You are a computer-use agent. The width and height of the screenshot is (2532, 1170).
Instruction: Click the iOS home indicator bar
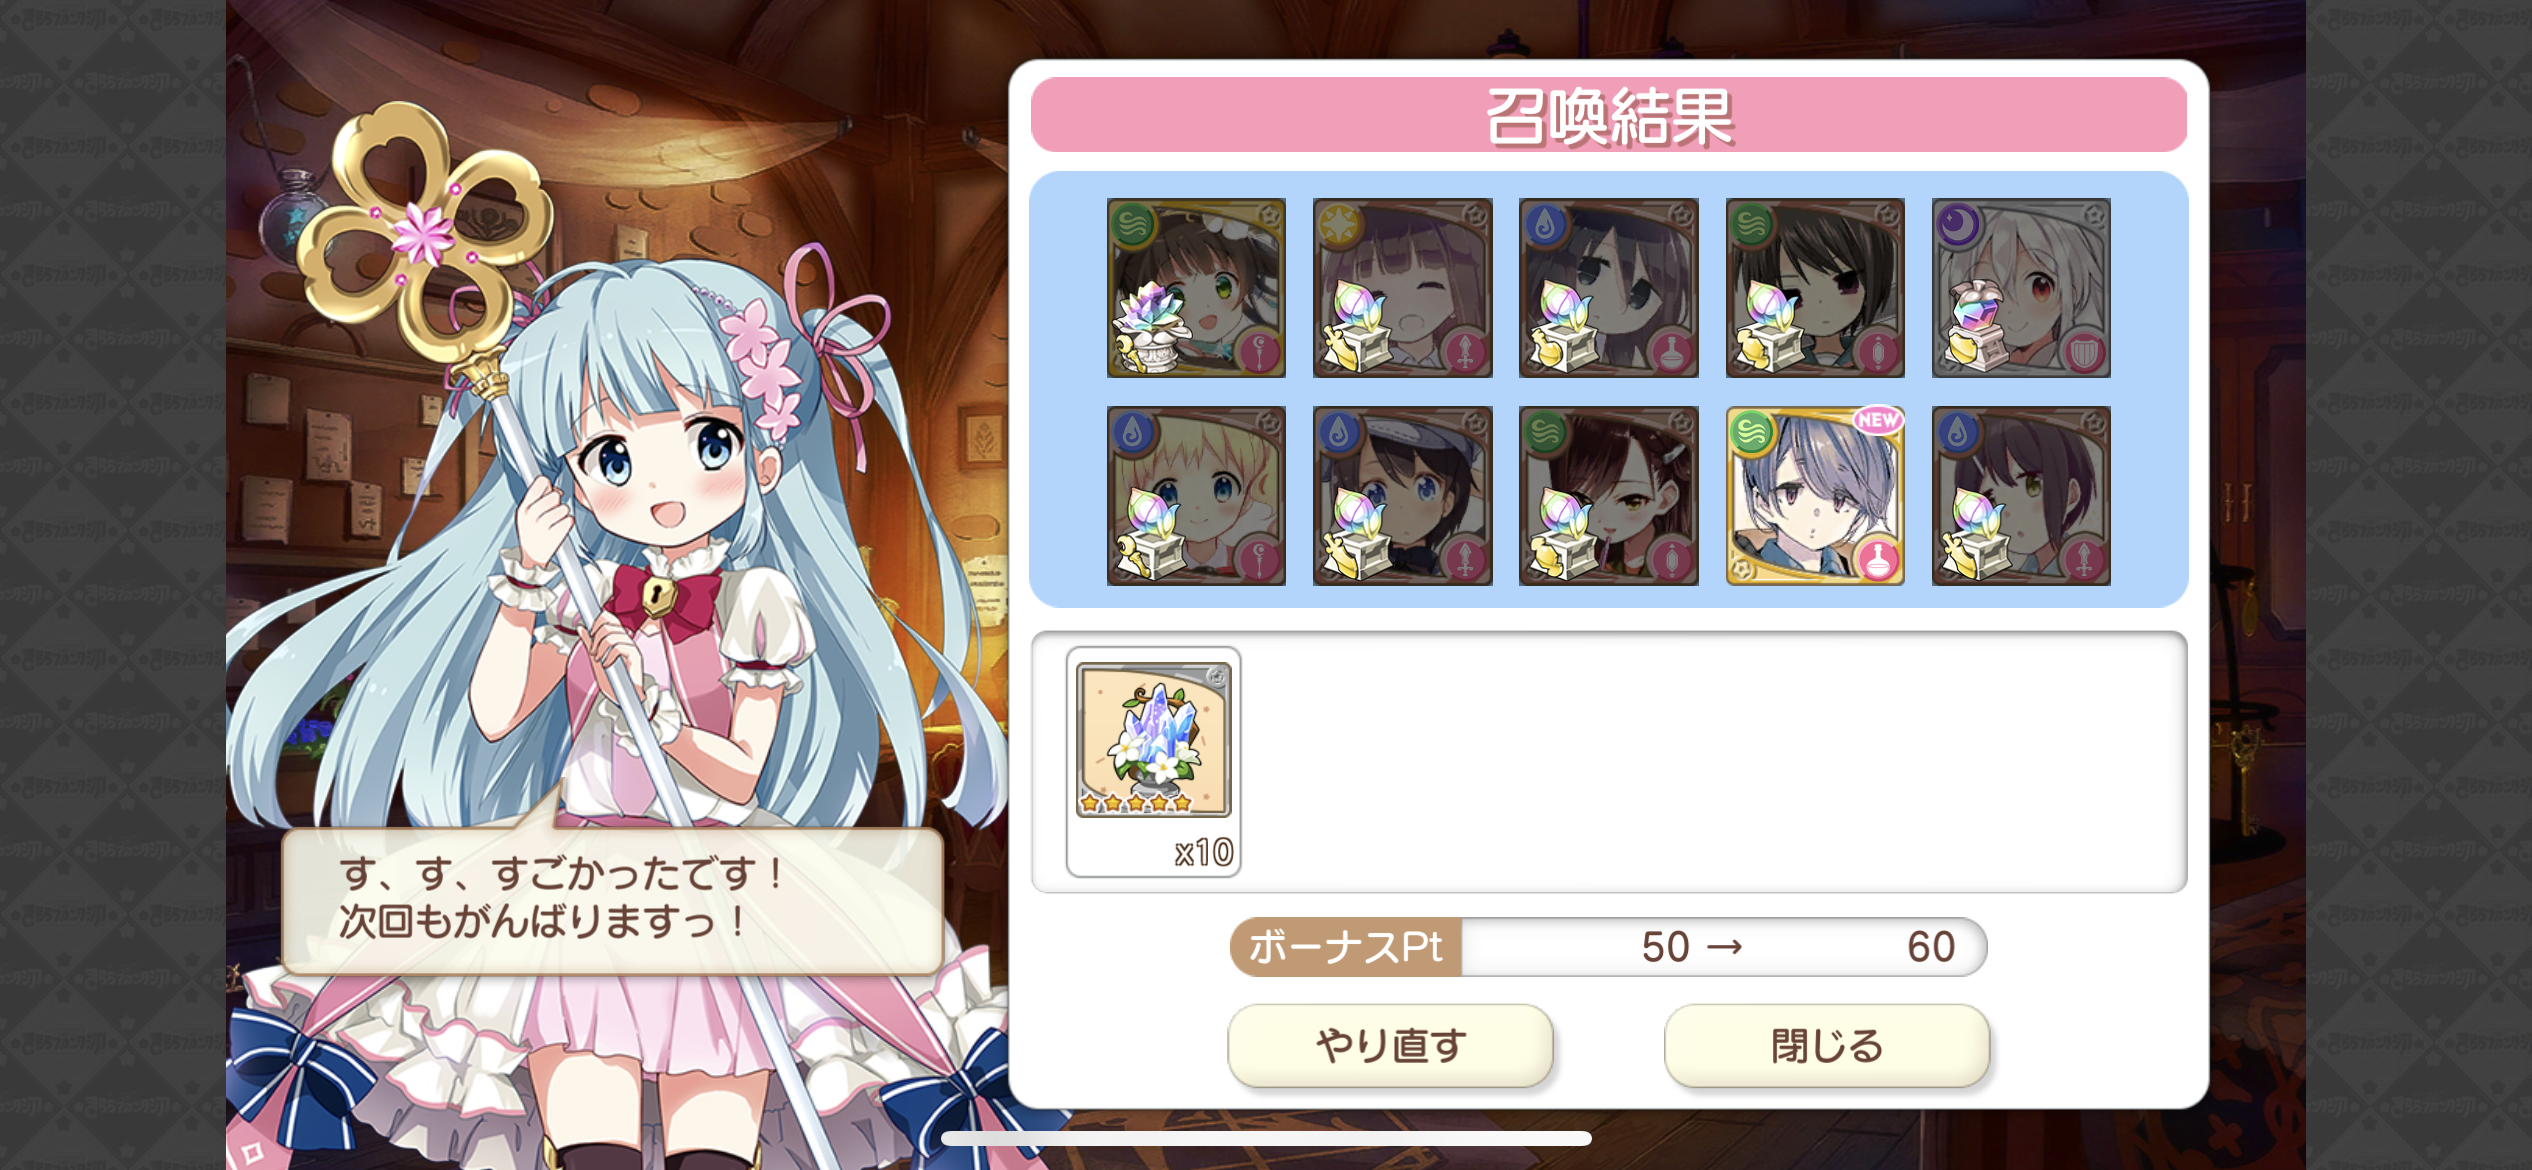pyautogui.click(x=1266, y=1138)
